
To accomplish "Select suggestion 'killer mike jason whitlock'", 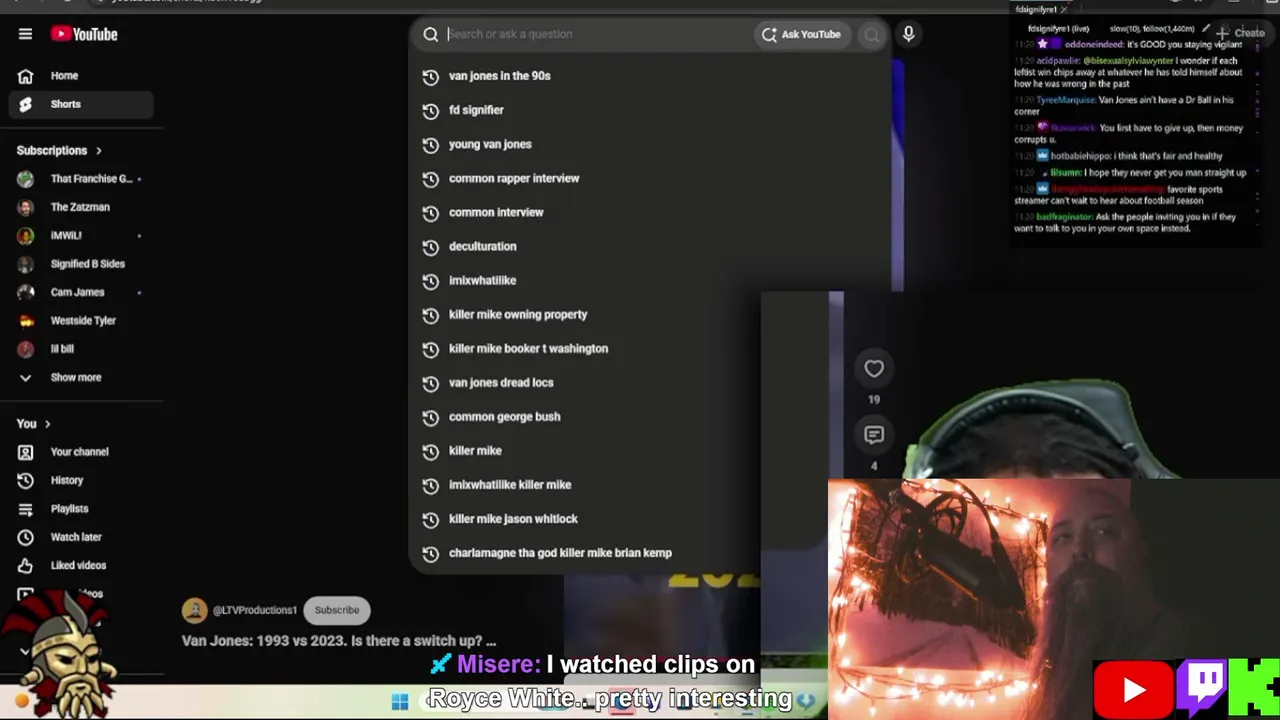I will [x=585, y=519].
